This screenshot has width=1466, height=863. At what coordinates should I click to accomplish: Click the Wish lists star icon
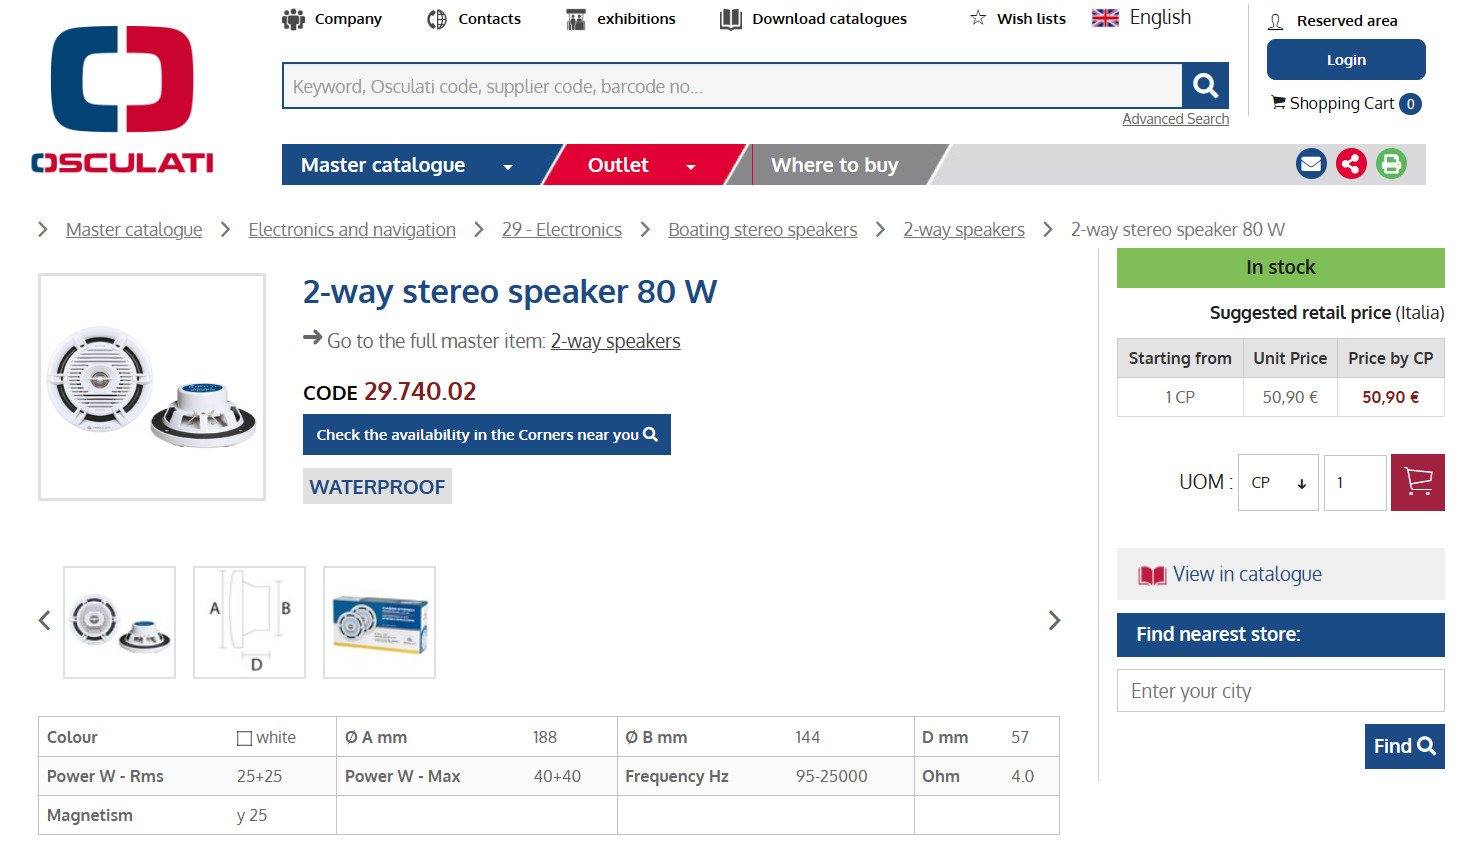(x=978, y=18)
